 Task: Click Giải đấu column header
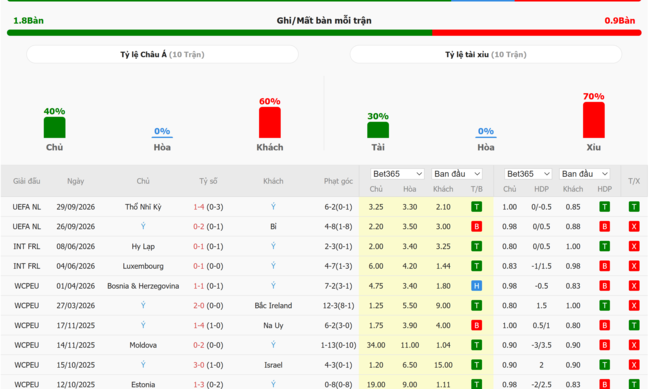click(27, 181)
